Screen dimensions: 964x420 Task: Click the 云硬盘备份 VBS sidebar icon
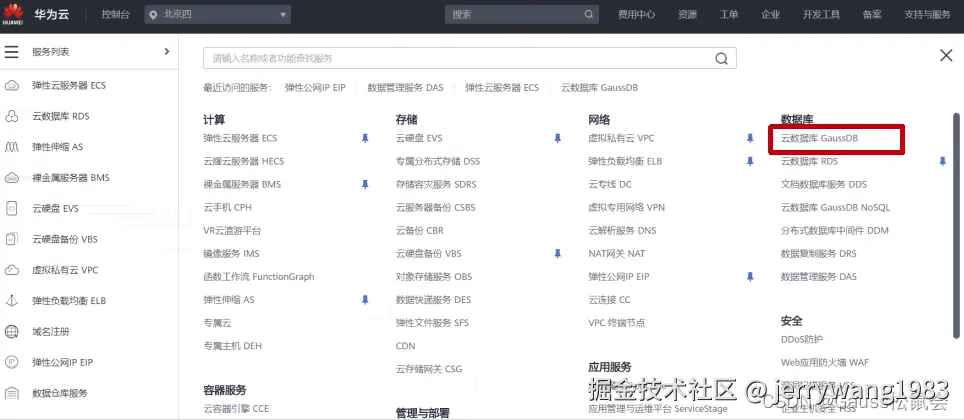click(x=12, y=239)
